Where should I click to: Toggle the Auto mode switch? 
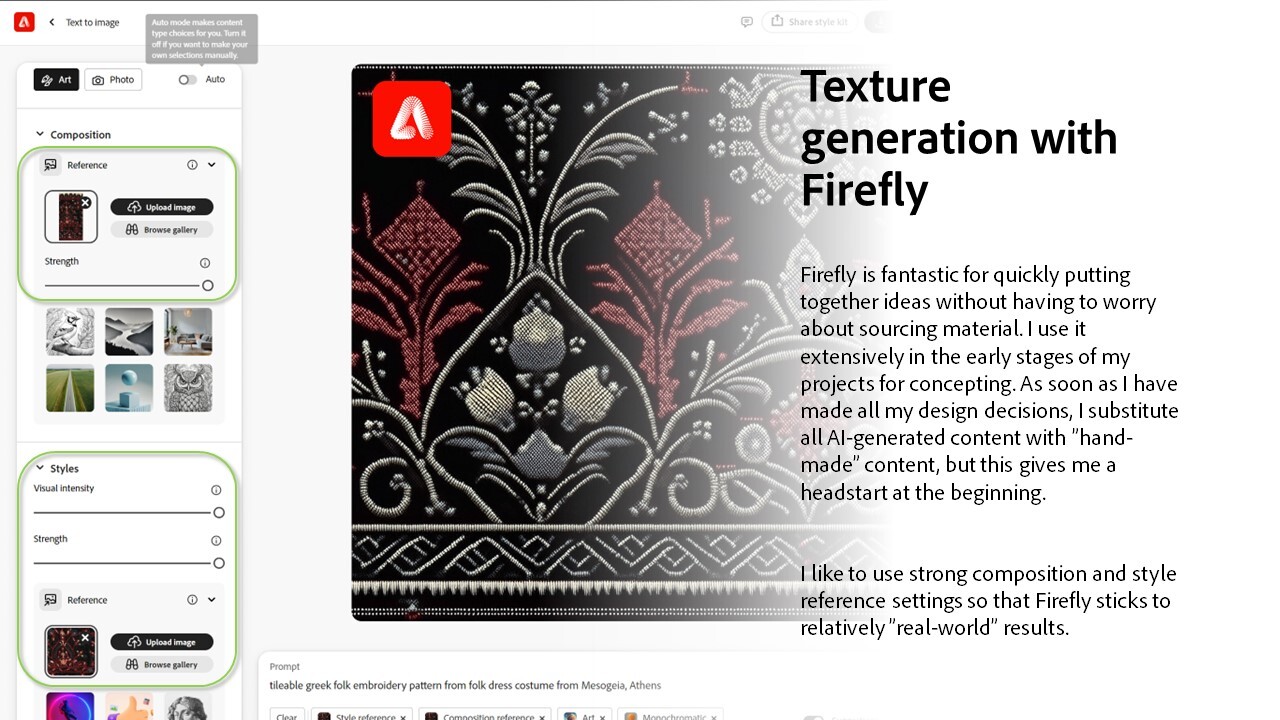pos(188,80)
